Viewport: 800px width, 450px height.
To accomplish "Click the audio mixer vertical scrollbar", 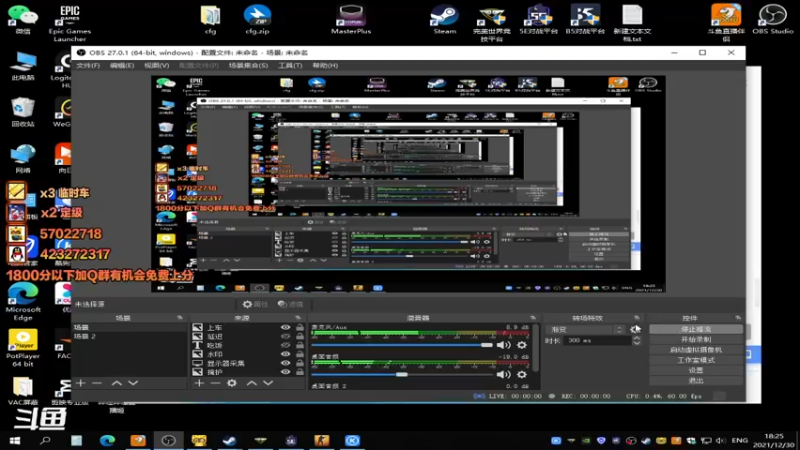I will (535, 348).
